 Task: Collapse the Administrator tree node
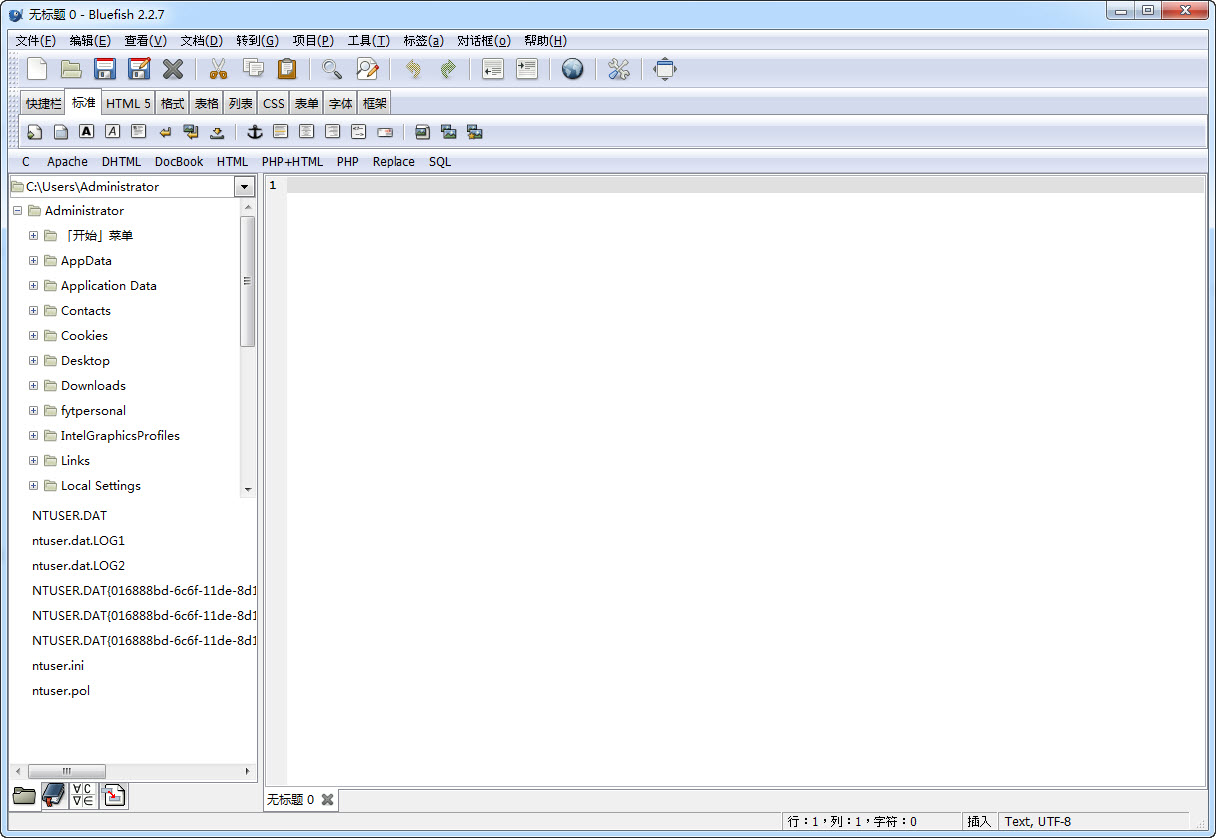click(x=17, y=211)
